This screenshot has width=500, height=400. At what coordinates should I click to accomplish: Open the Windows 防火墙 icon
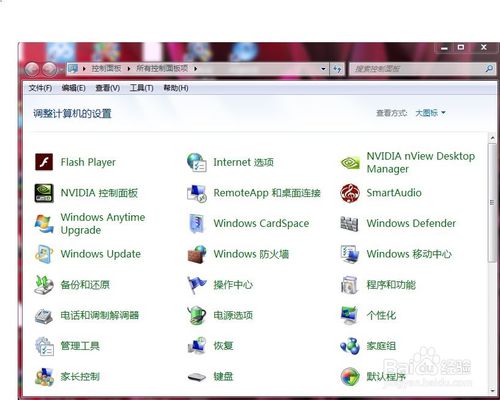point(197,254)
